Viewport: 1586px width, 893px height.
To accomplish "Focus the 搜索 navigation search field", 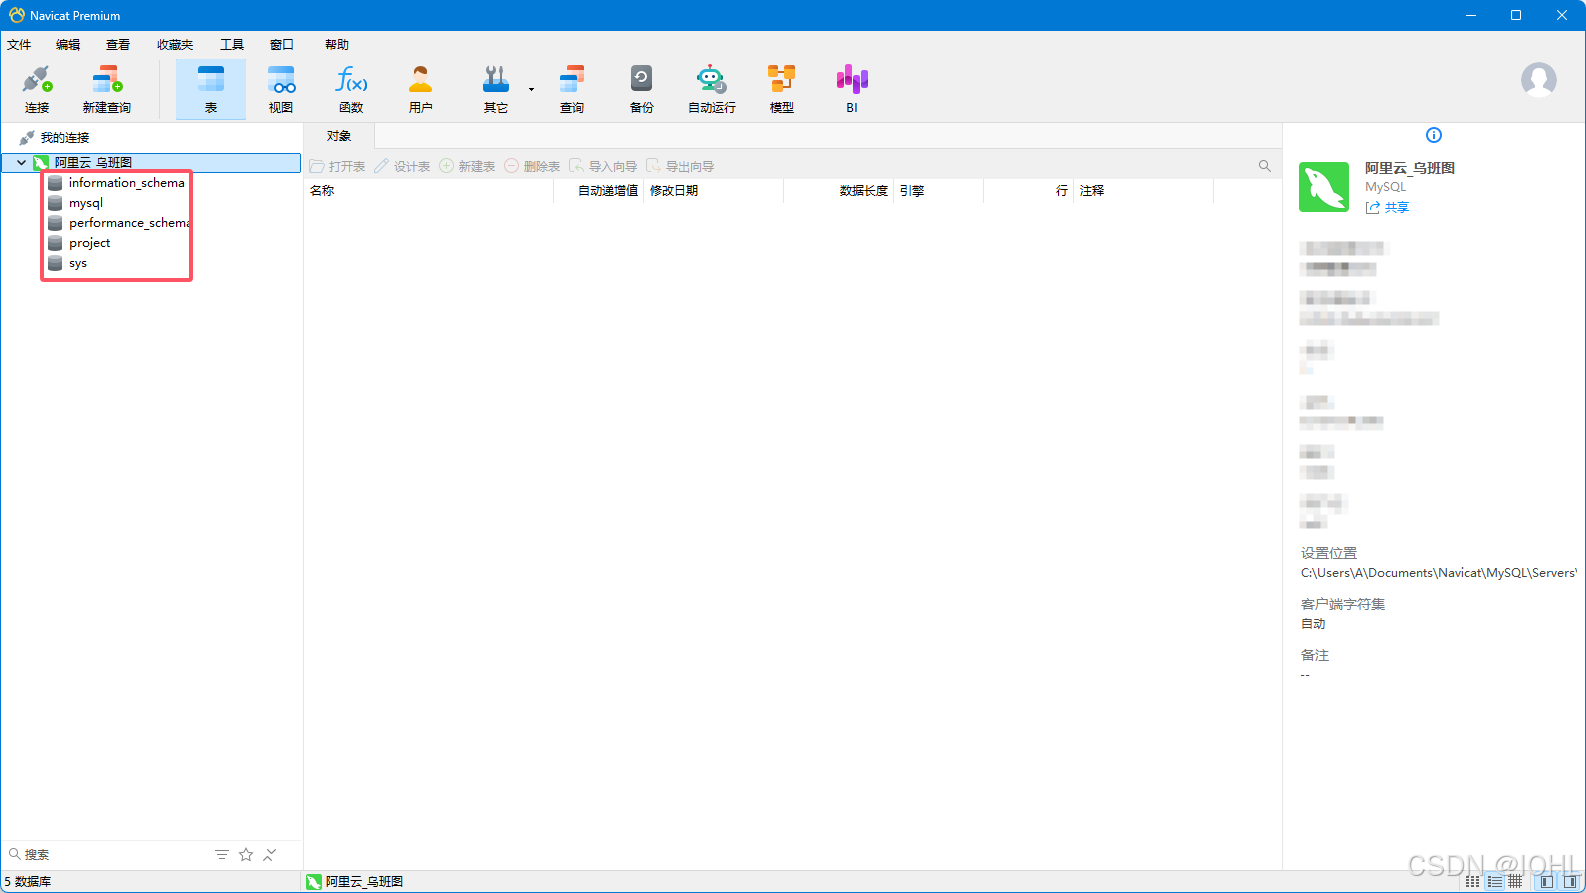I will pyautogui.click(x=105, y=854).
